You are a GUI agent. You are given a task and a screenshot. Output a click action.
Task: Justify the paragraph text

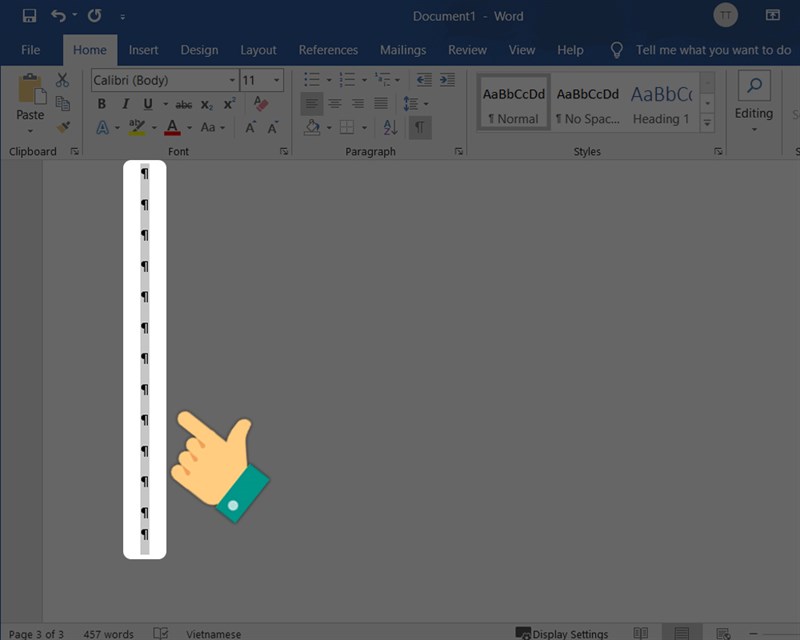pyautogui.click(x=381, y=104)
